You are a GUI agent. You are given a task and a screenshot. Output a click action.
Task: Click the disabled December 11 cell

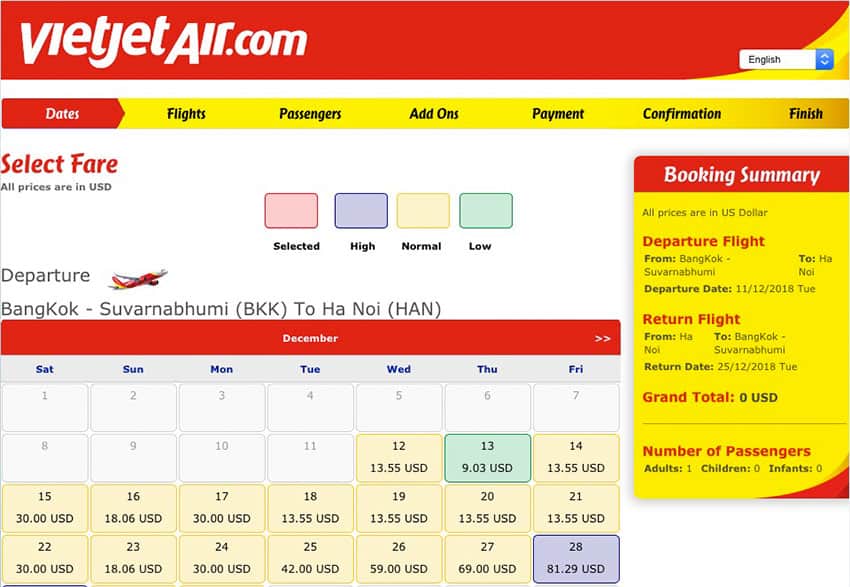coord(310,457)
